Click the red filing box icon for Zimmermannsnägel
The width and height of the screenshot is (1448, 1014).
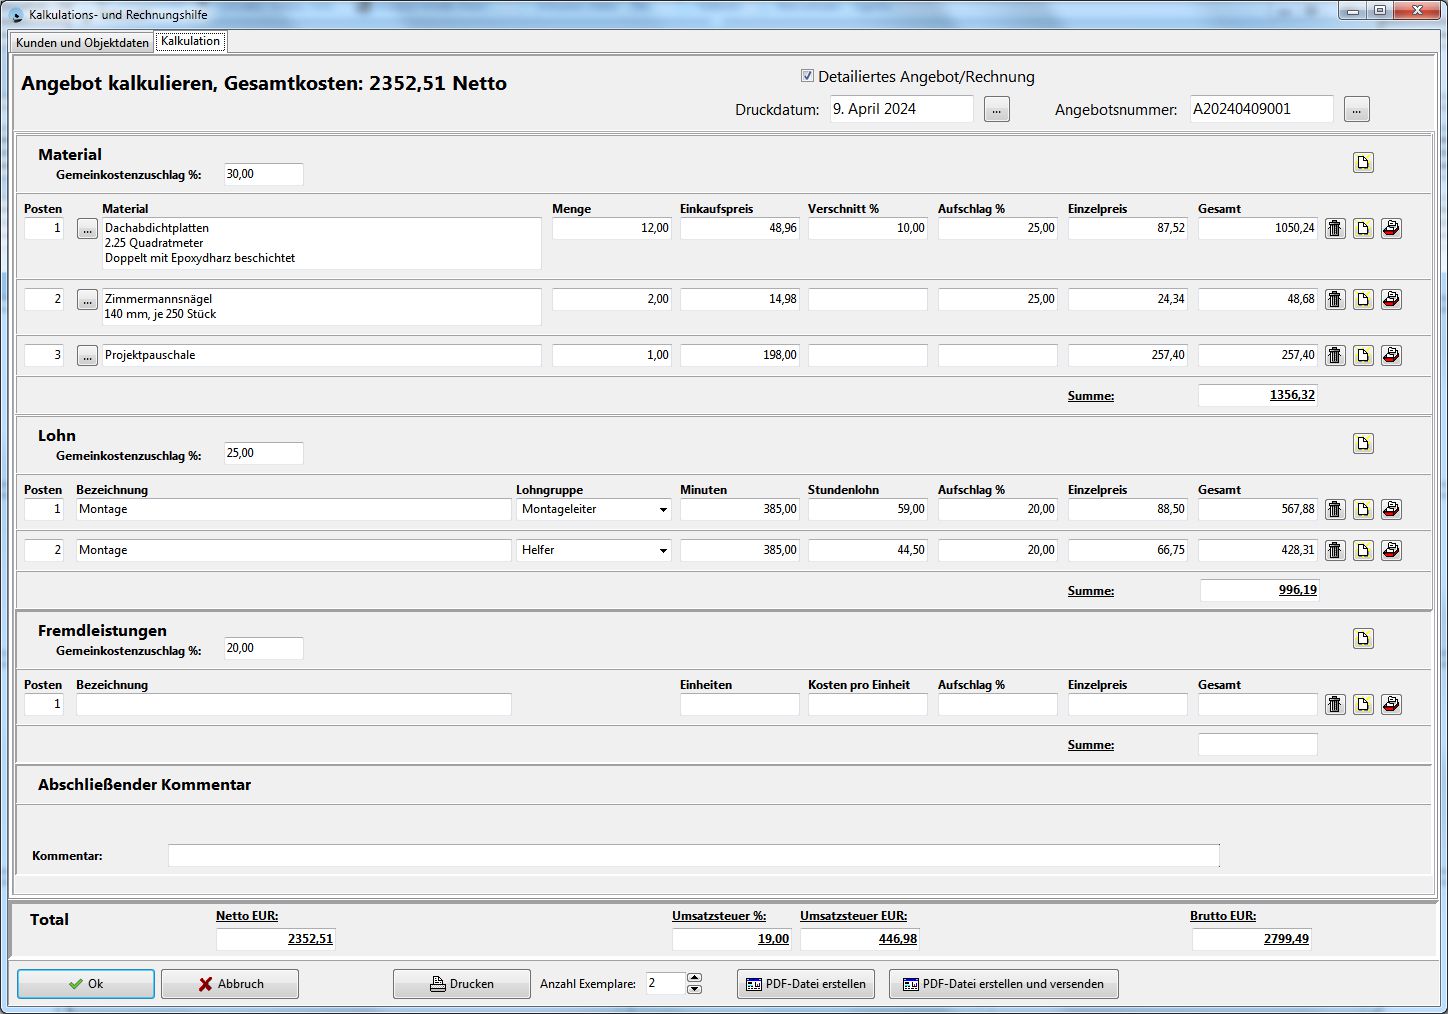tap(1391, 299)
